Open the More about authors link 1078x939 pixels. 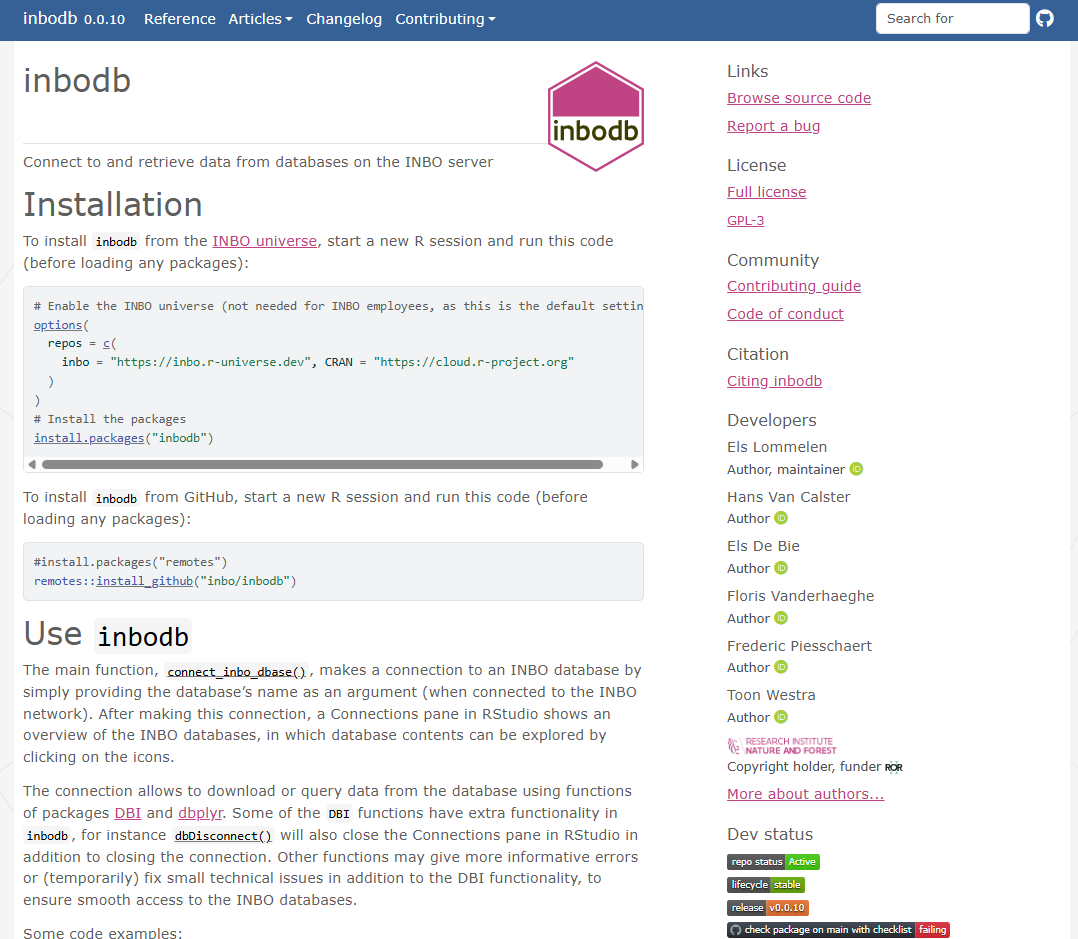pyautogui.click(x=806, y=794)
